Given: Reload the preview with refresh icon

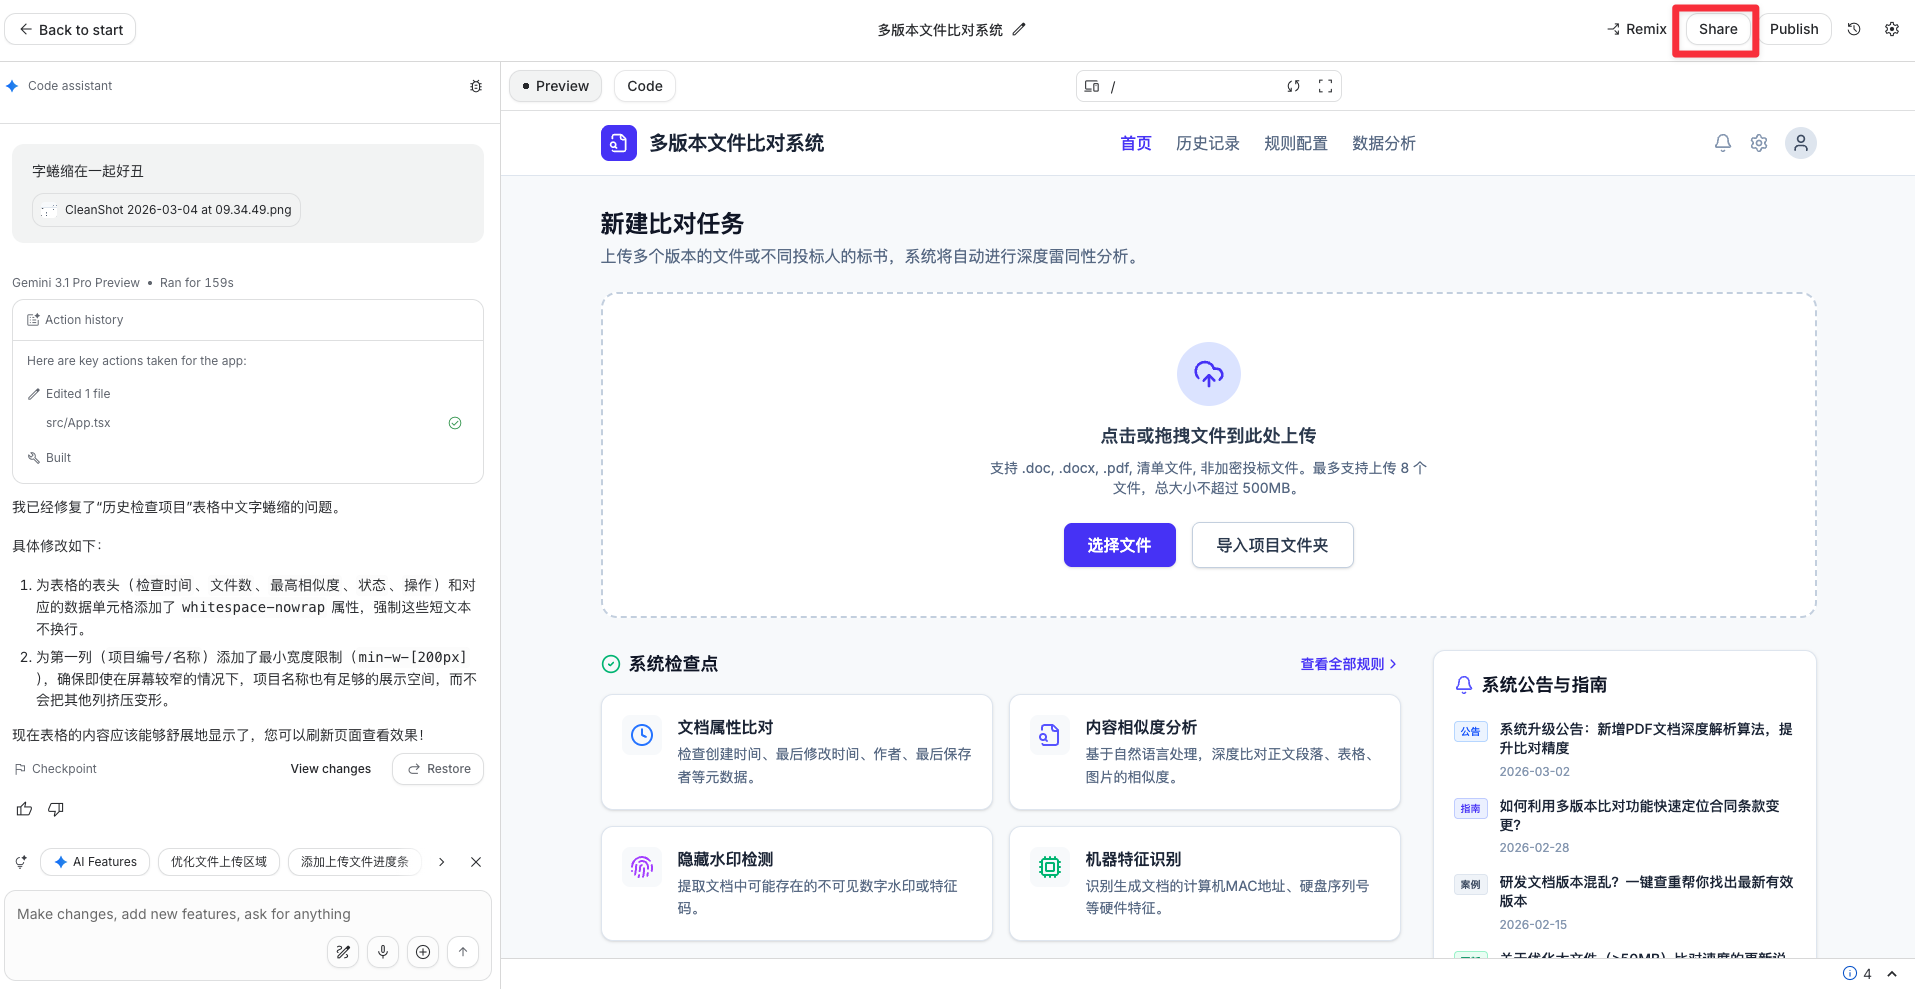Looking at the screenshot, I should point(1293,86).
